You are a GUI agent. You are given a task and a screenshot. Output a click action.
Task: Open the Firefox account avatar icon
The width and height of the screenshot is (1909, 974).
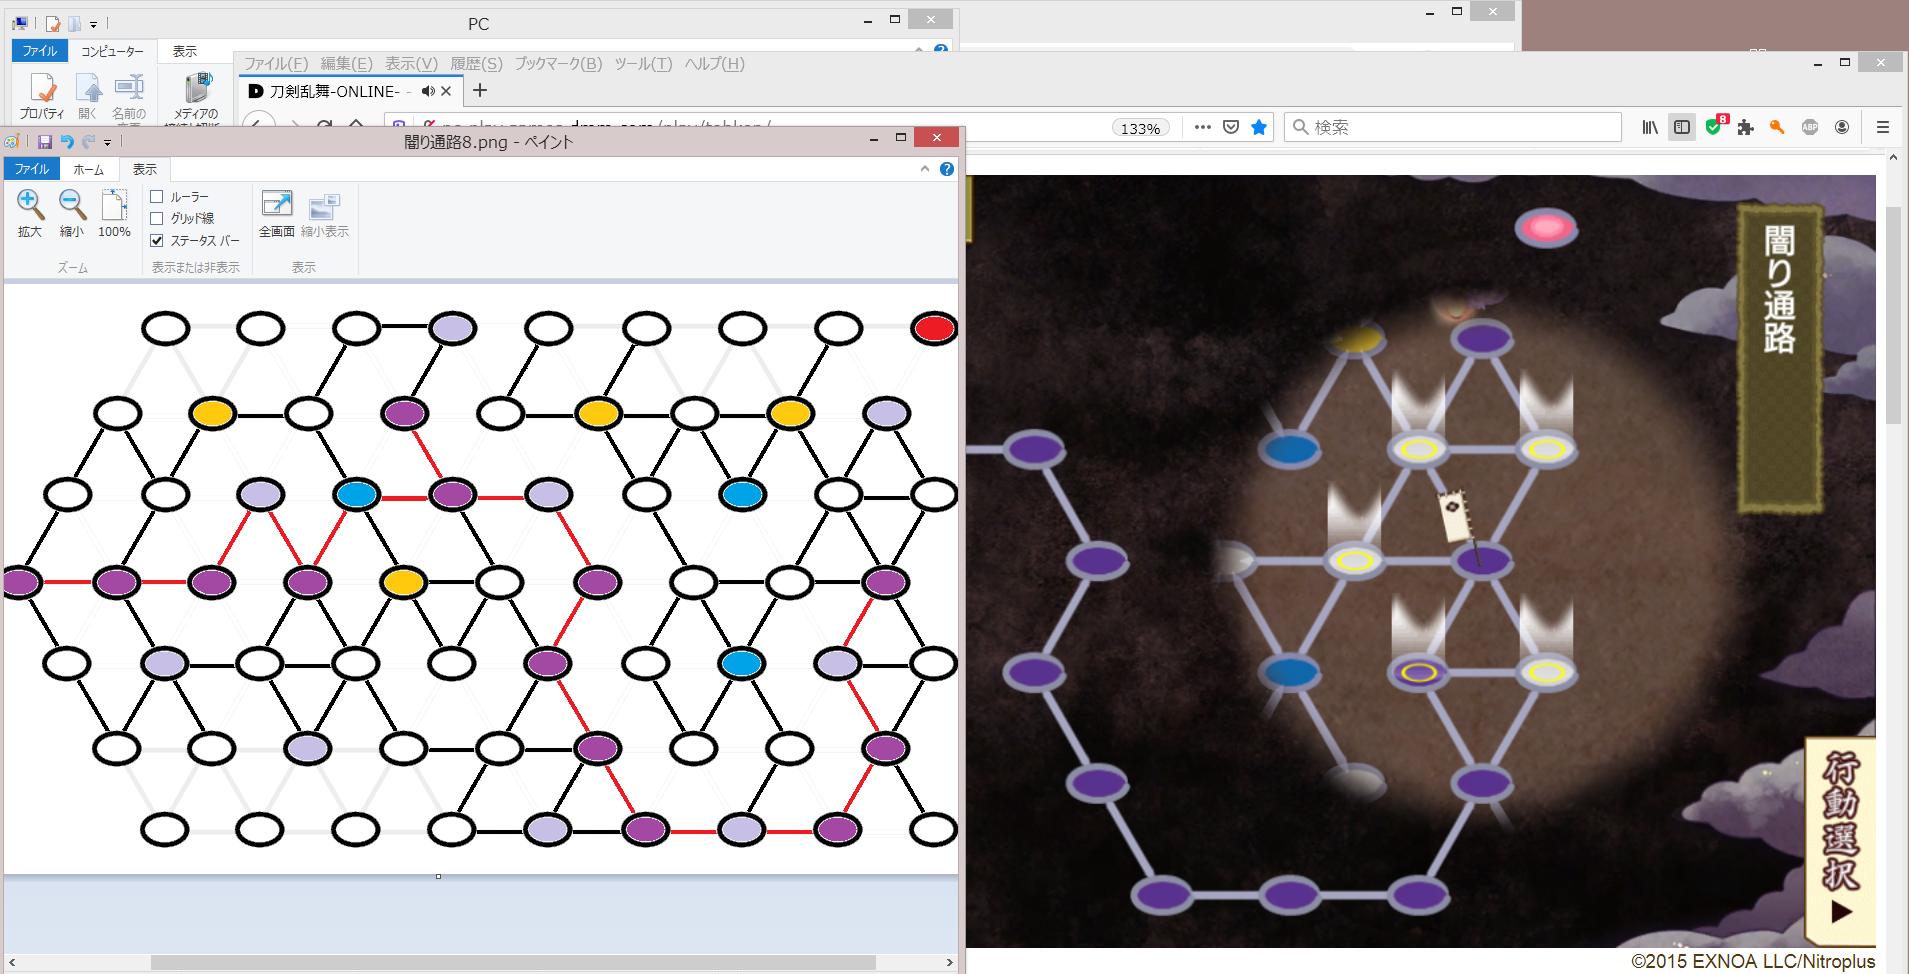click(x=1841, y=127)
